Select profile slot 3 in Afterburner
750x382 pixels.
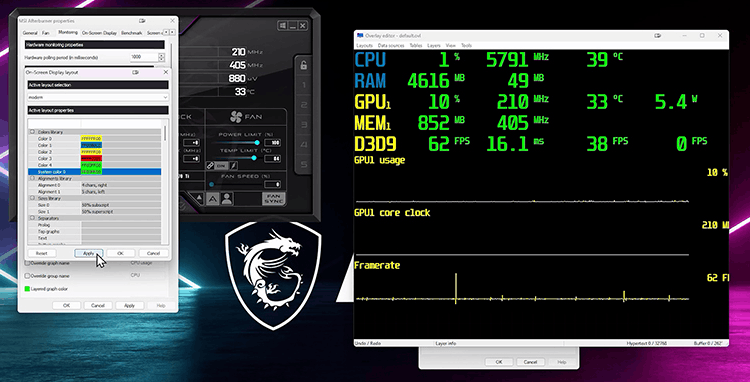(304, 125)
